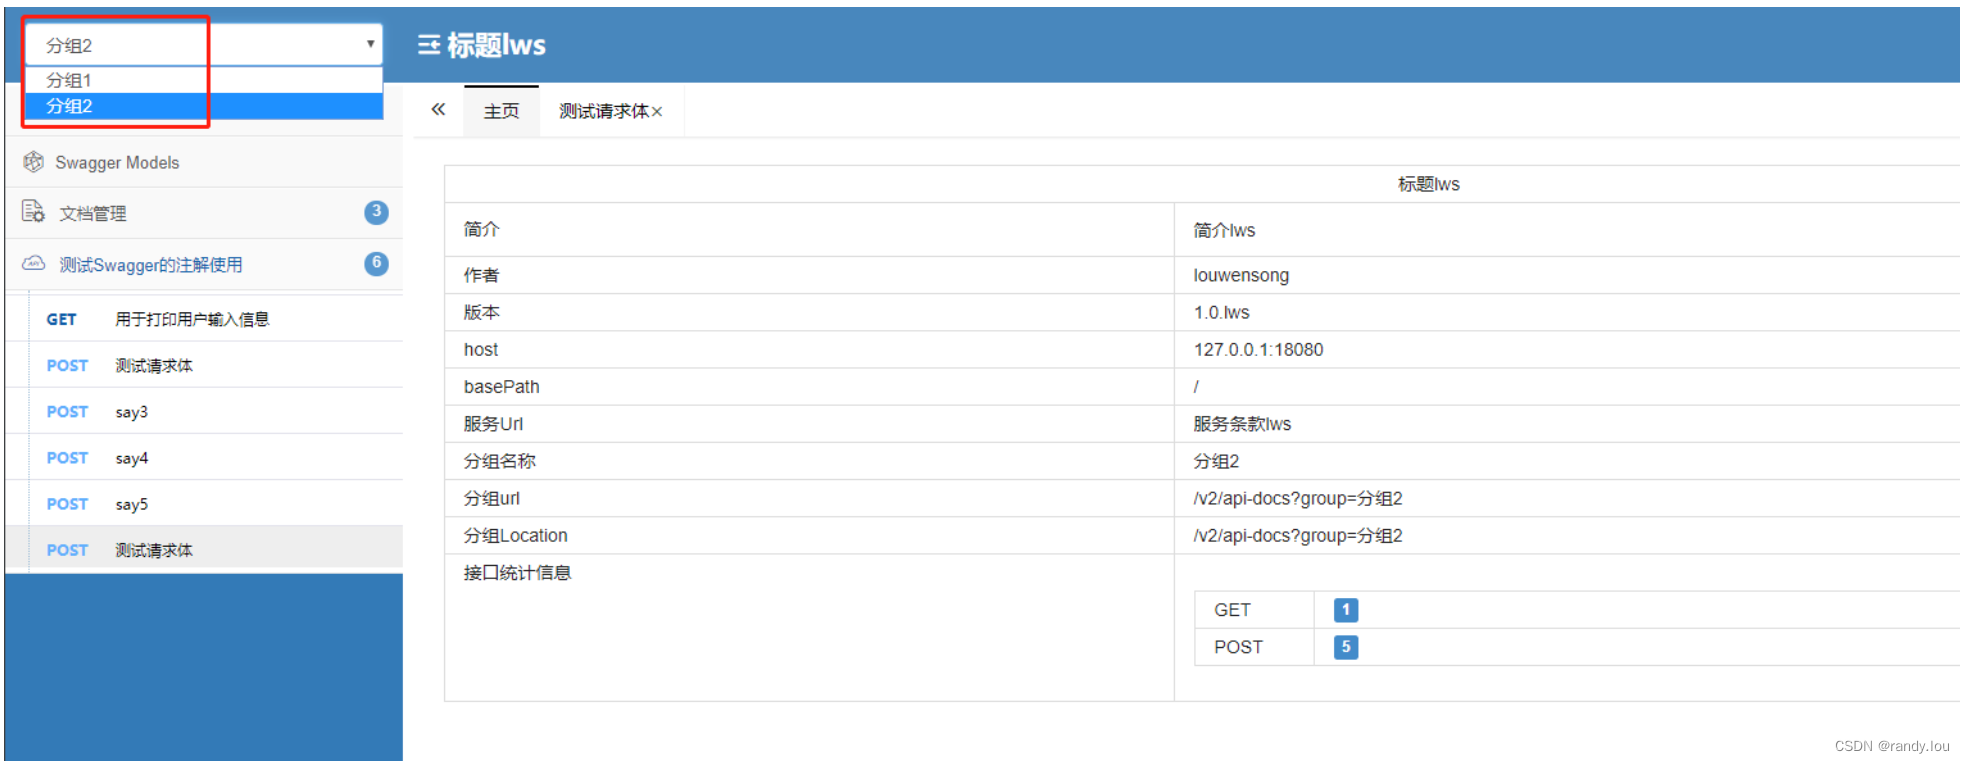This screenshot has width=1965, height=763.
Task: Switch to the 测试请求体 tab
Action: [603, 111]
